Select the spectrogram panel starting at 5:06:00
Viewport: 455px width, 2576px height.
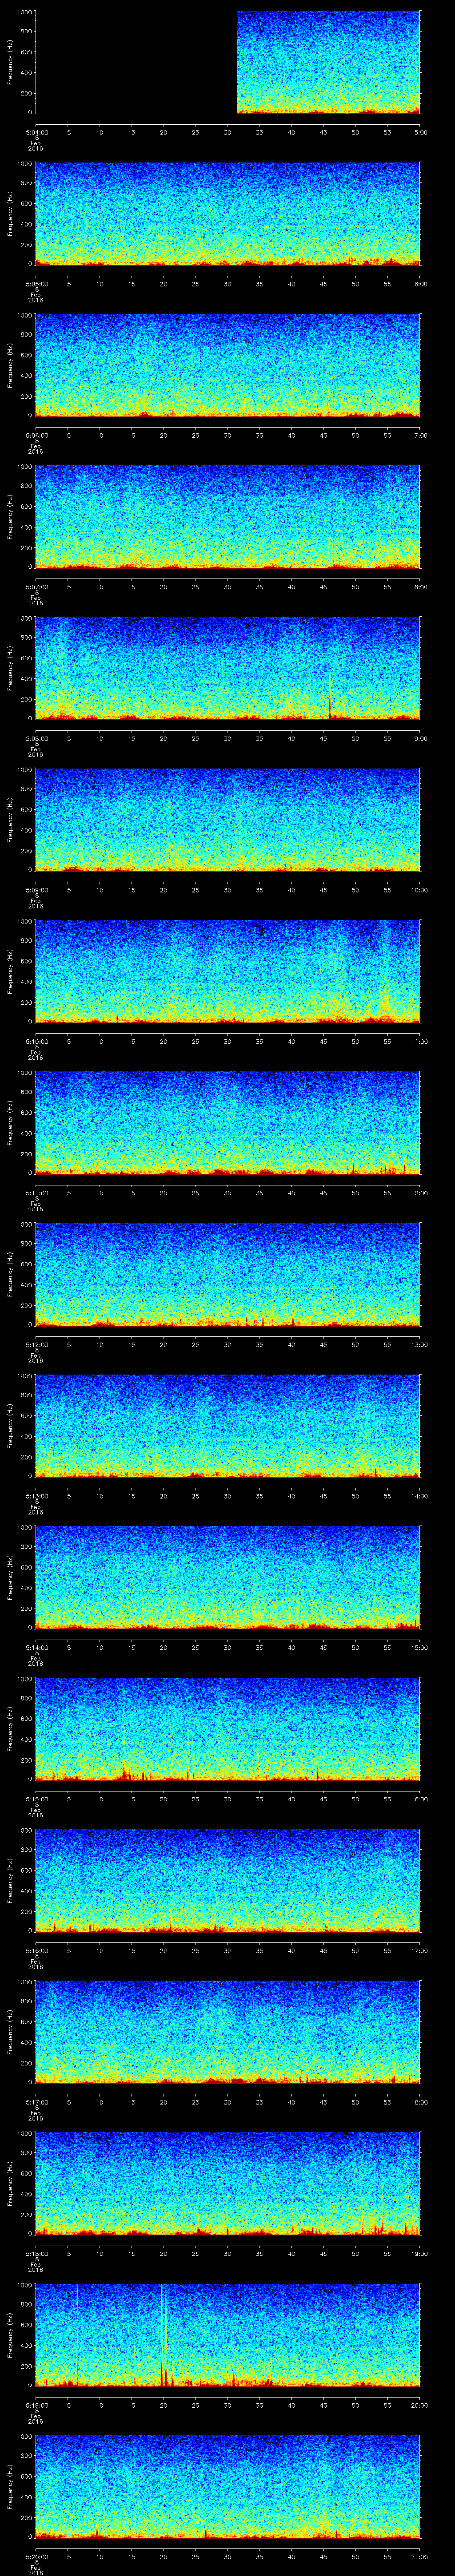coord(228,365)
